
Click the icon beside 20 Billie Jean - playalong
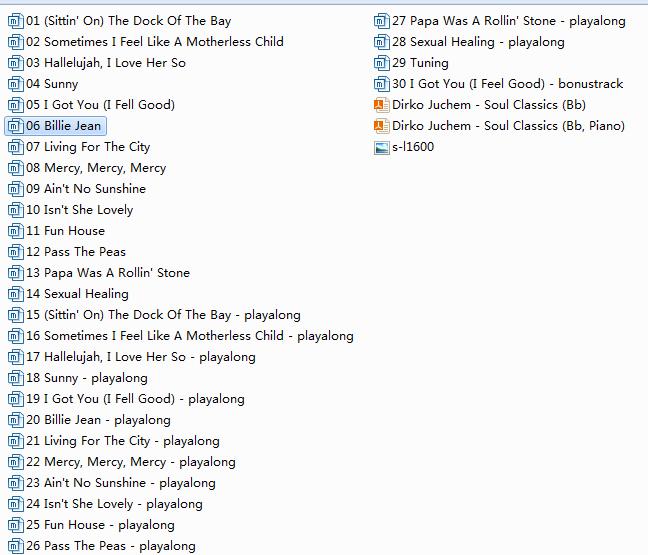[x=16, y=420]
